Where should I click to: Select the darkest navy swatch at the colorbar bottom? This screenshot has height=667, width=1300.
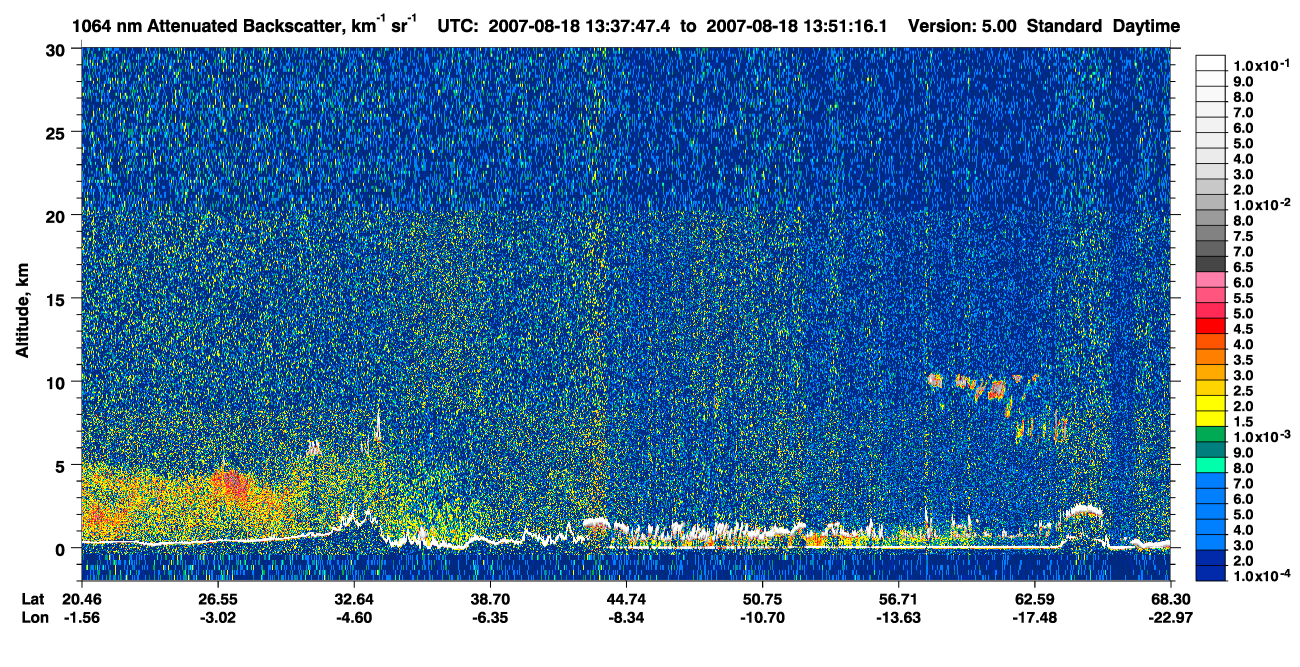pos(1211,575)
